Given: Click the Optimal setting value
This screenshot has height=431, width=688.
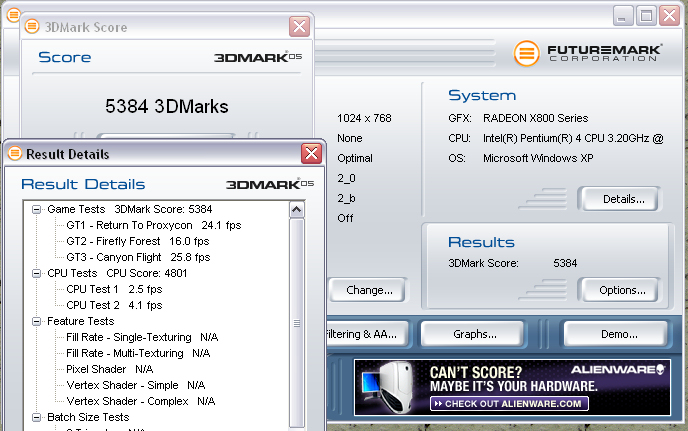Looking at the screenshot, I should [x=355, y=158].
